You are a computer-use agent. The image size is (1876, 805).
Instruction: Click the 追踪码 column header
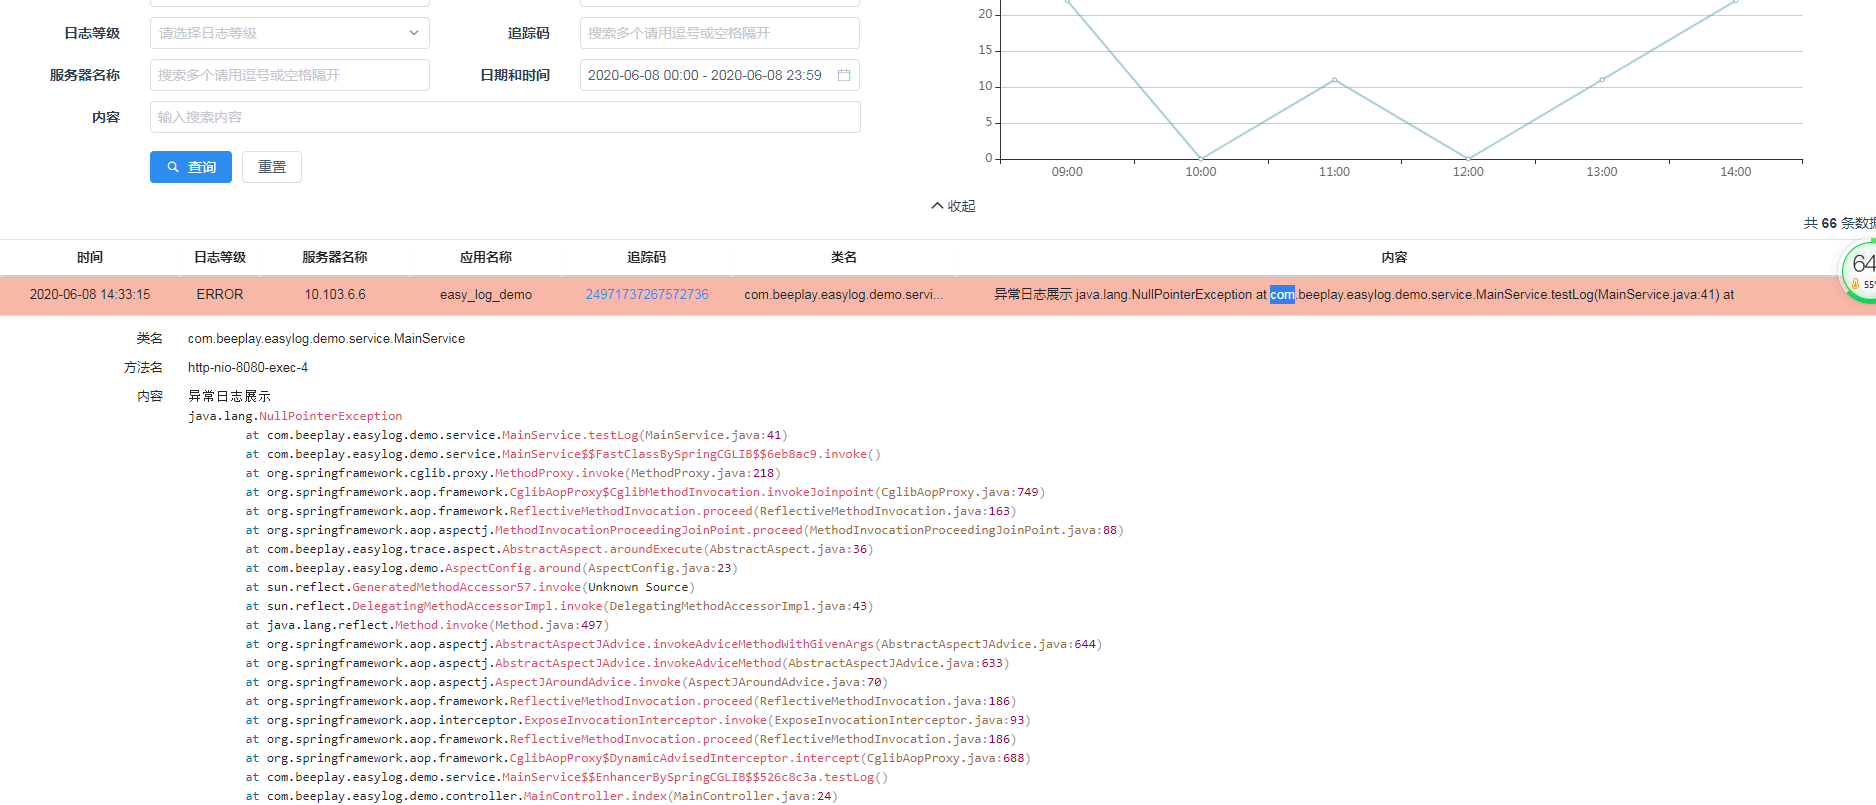coord(647,257)
